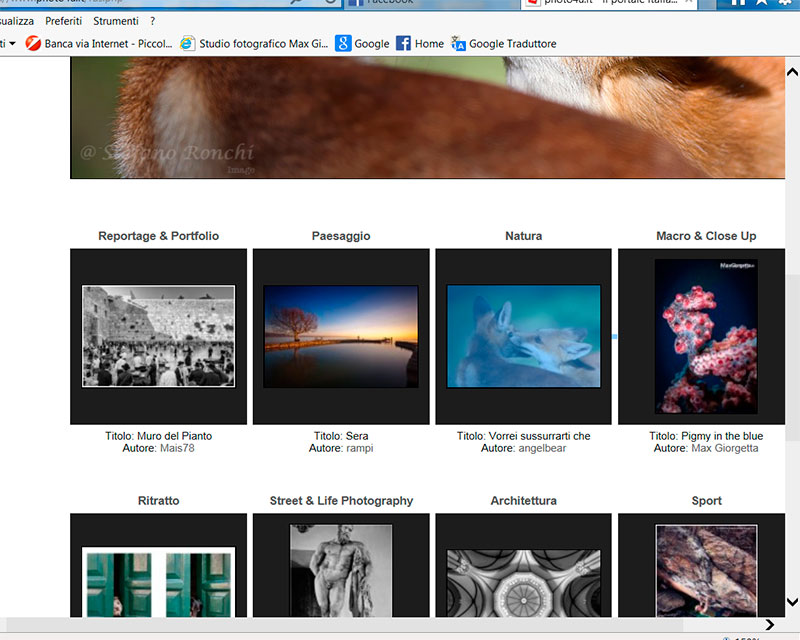Click the text 'Titolo: Pigmy in the blue'

tap(706, 436)
